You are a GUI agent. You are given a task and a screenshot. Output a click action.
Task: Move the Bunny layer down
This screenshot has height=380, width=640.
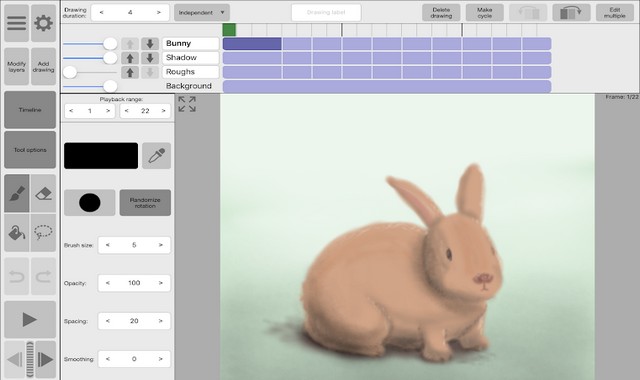click(150, 44)
